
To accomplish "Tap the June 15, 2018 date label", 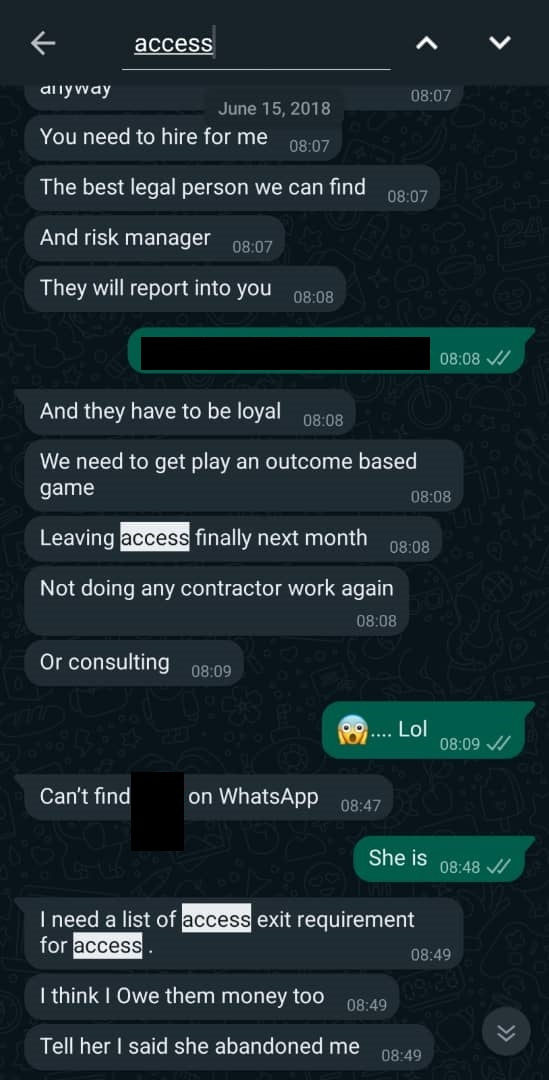I will coord(273,109).
